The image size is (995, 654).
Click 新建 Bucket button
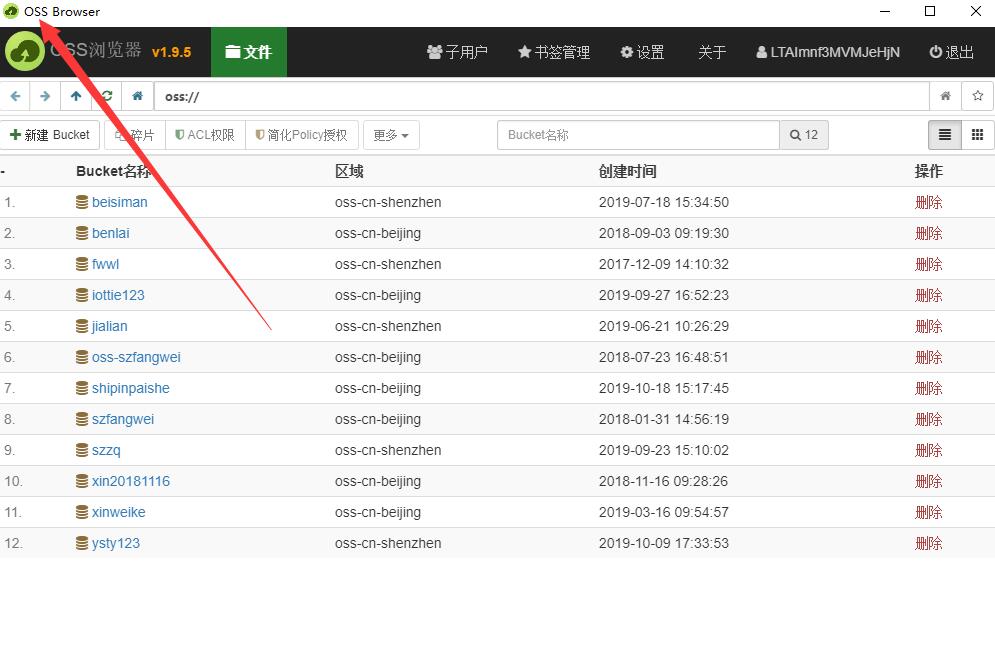pyautogui.click(x=50, y=135)
